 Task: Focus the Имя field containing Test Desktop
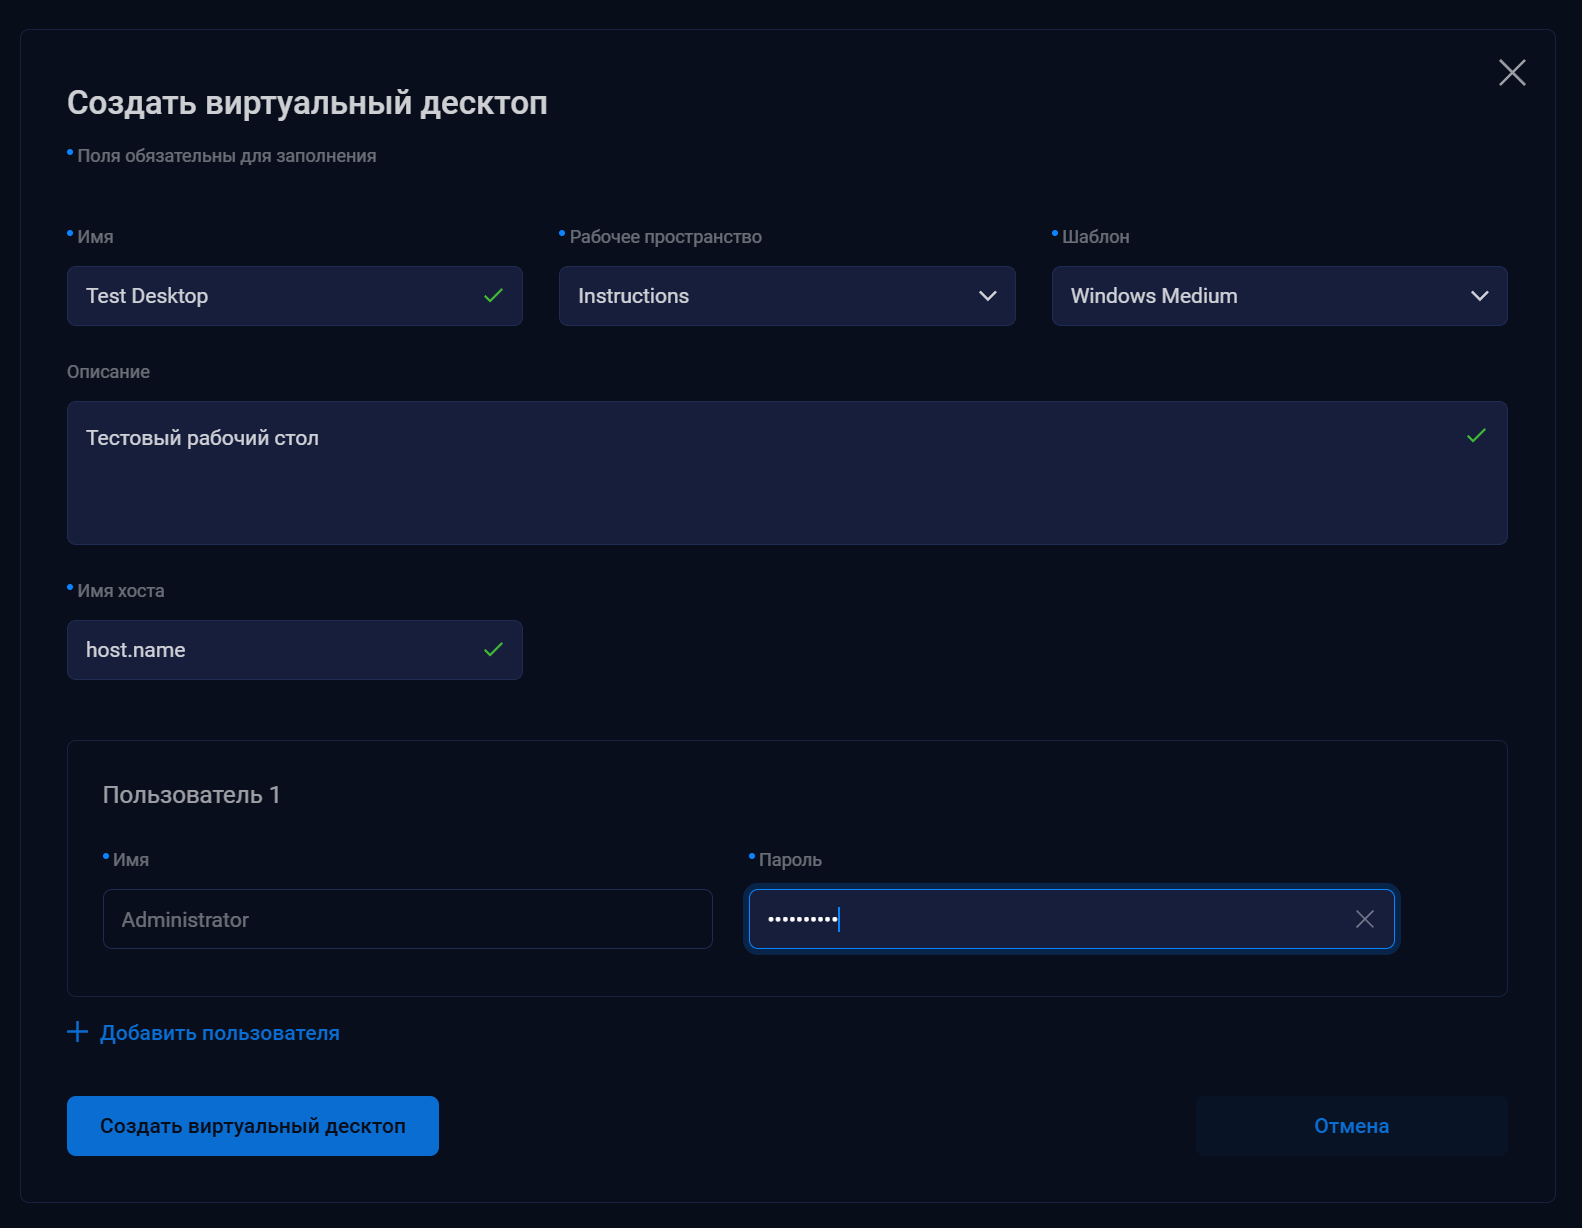pyautogui.click(x=270, y=296)
